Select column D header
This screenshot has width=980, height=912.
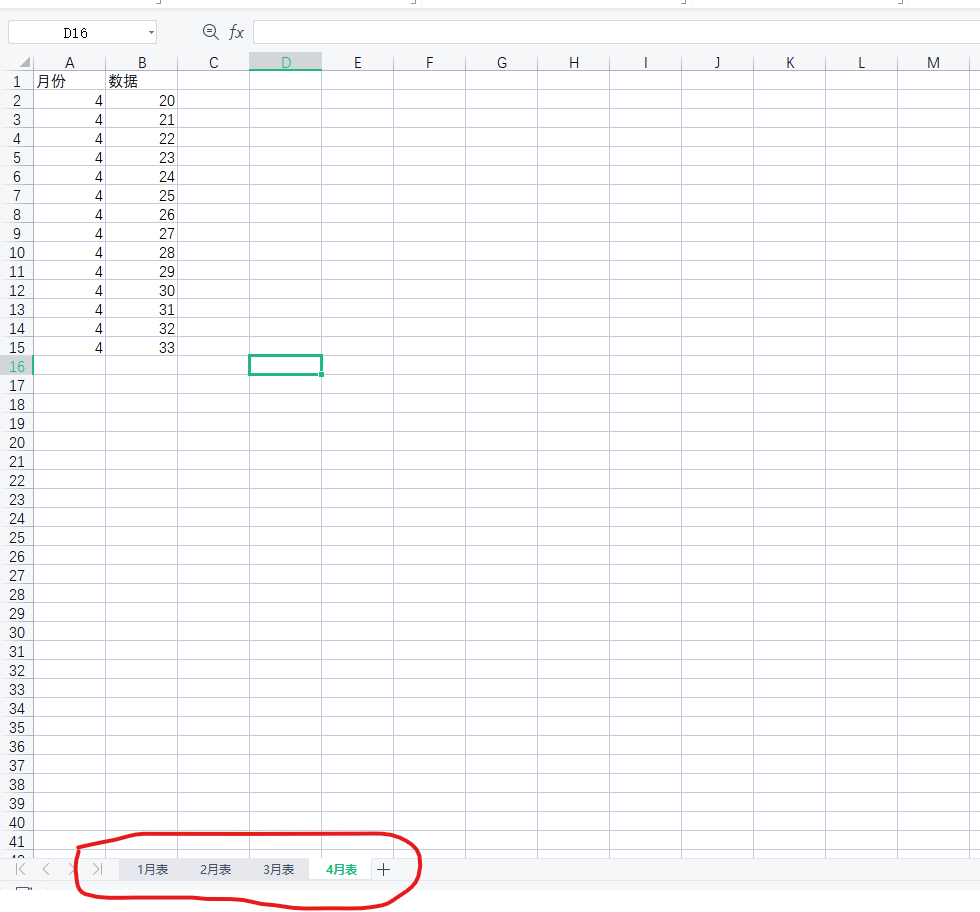pyautogui.click(x=286, y=63)
